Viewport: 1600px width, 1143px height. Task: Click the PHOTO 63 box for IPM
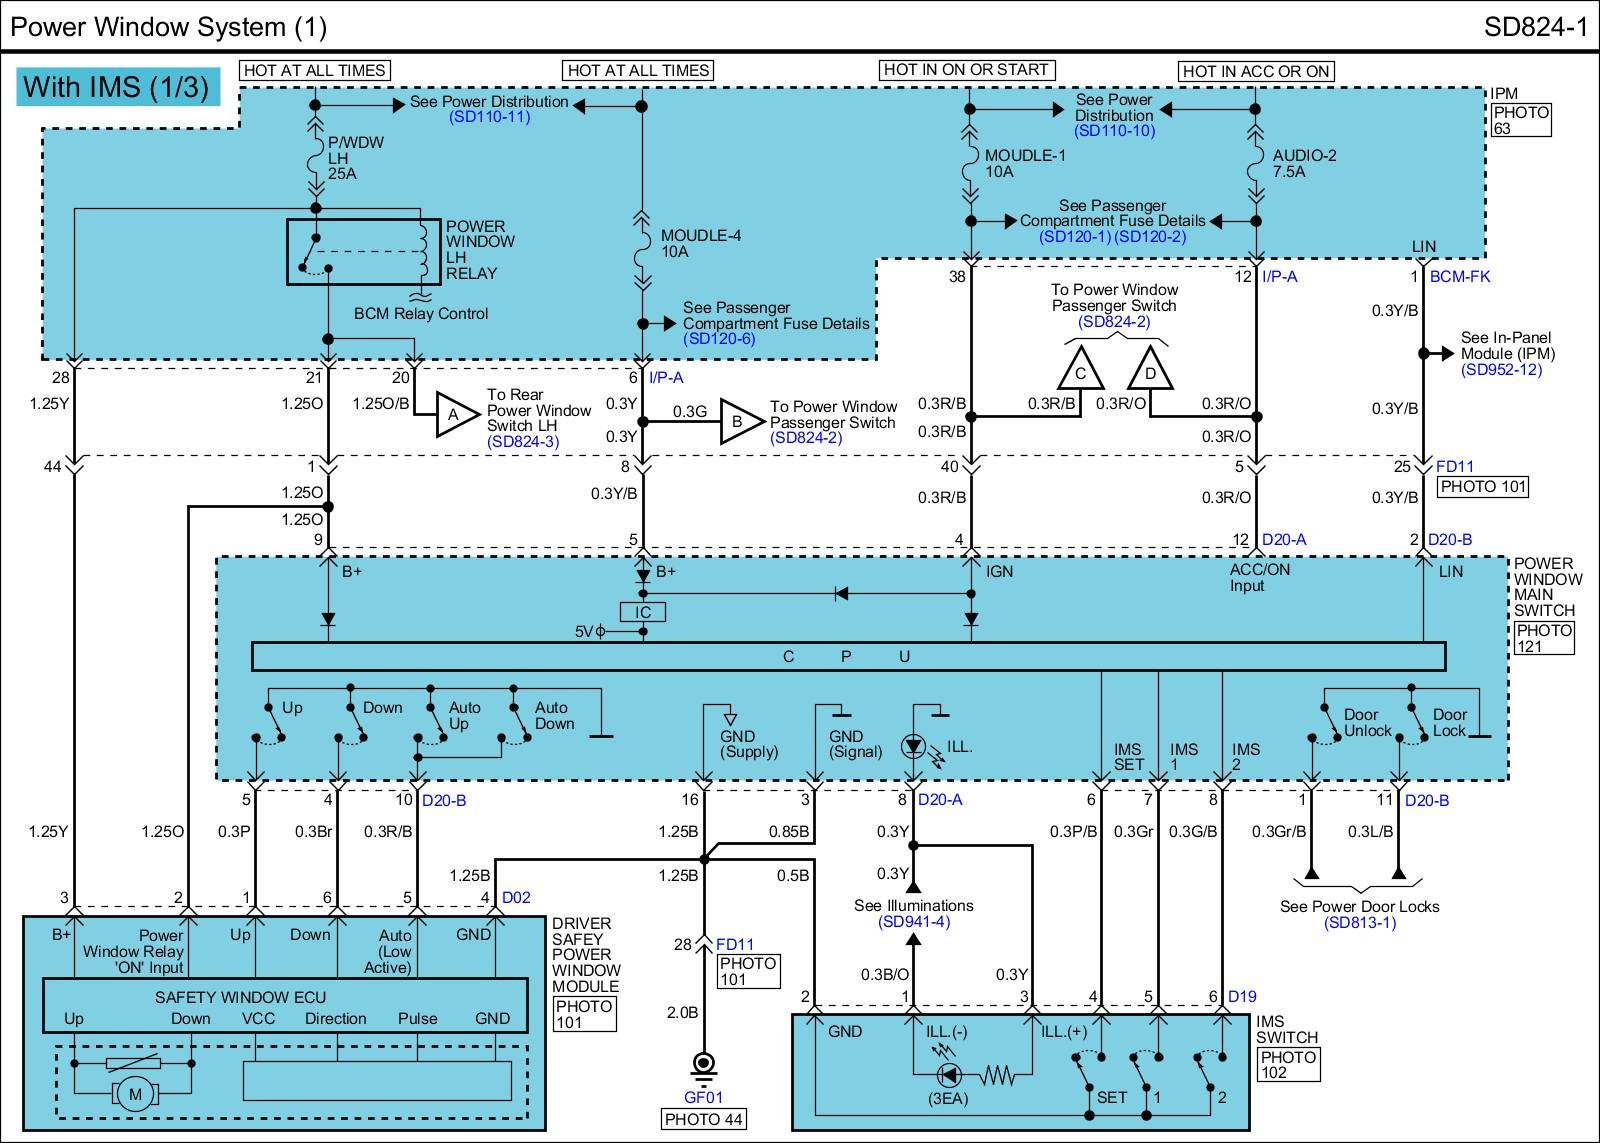pyautogui.click(x=1521, y=120)
